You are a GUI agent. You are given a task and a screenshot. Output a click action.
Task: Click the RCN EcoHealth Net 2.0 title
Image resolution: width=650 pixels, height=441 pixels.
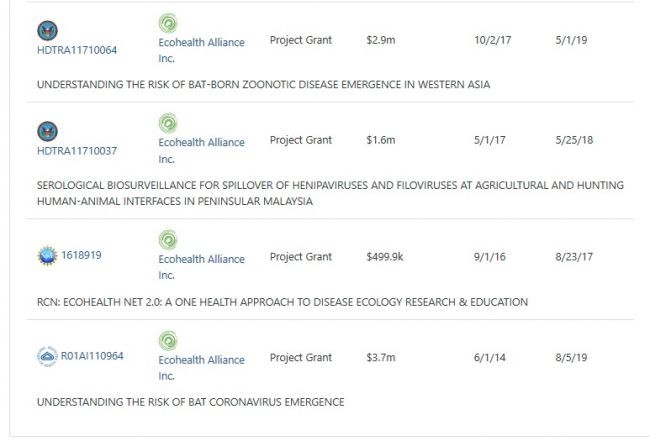click(282, 302)
